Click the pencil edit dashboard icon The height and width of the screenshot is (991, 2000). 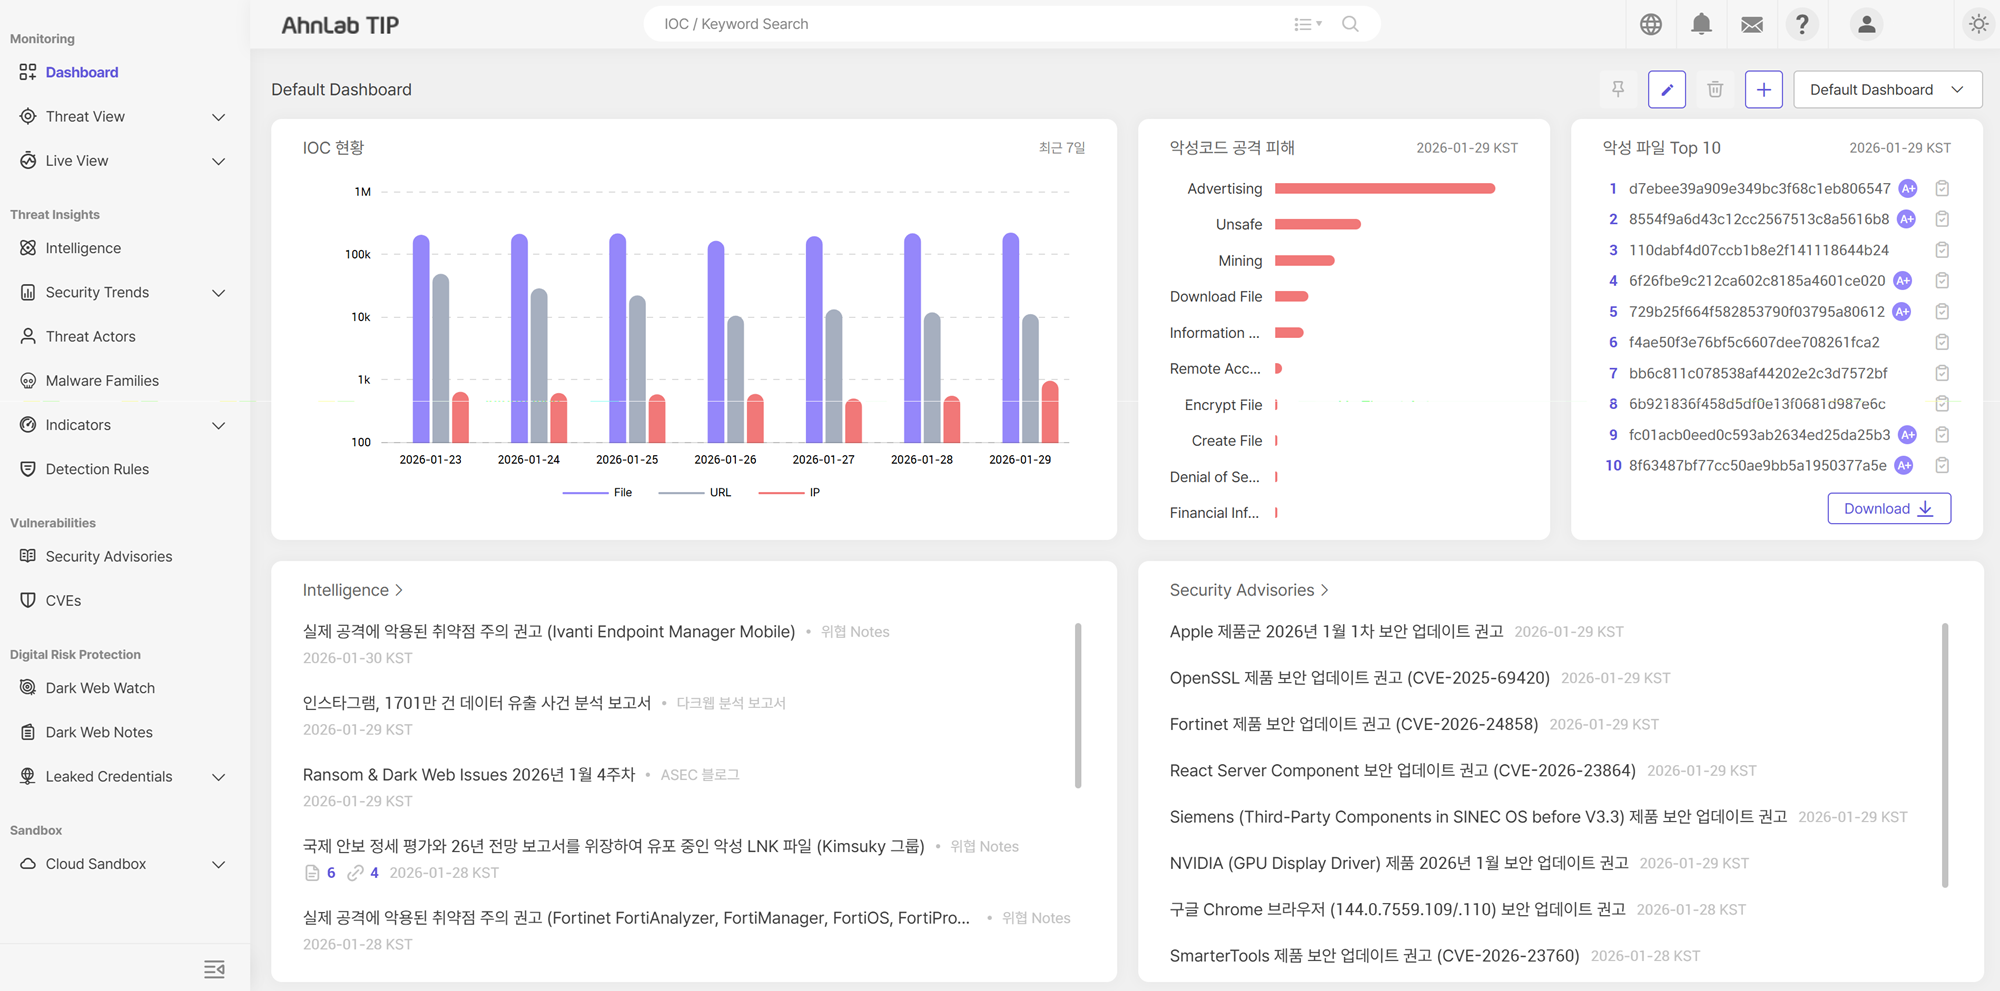pos(1667,90)
